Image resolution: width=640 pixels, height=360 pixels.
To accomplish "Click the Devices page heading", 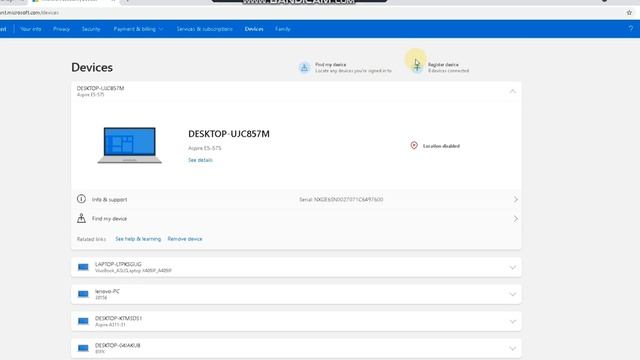I will tap(92, 67).
